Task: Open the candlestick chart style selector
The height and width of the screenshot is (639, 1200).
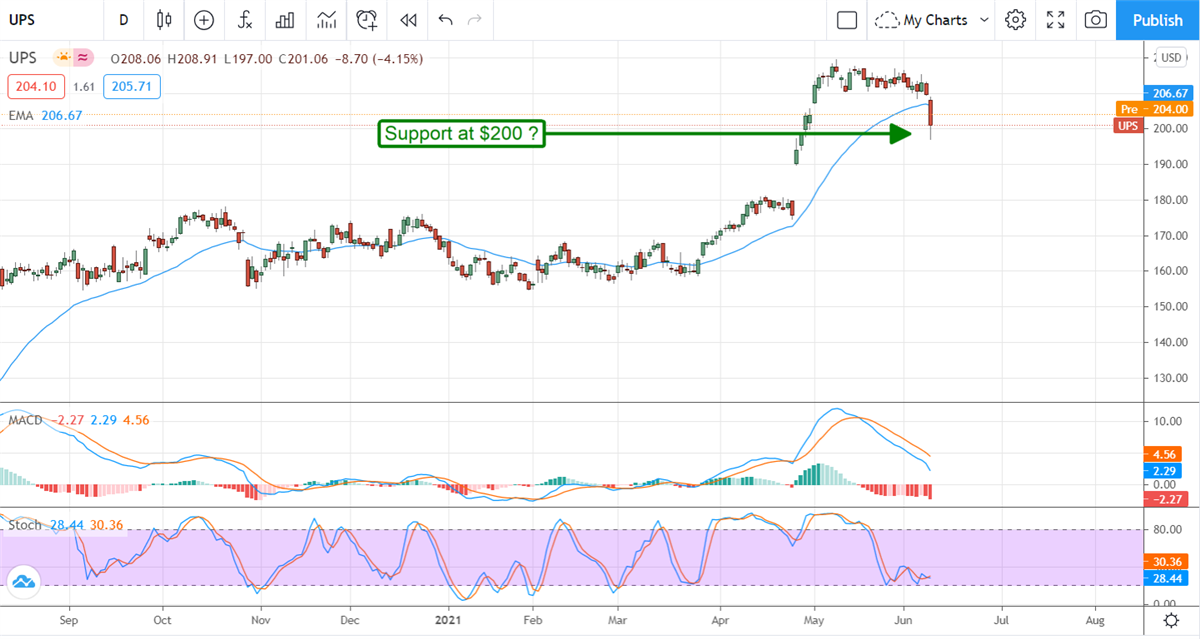Action: click(x=165, y=19)
